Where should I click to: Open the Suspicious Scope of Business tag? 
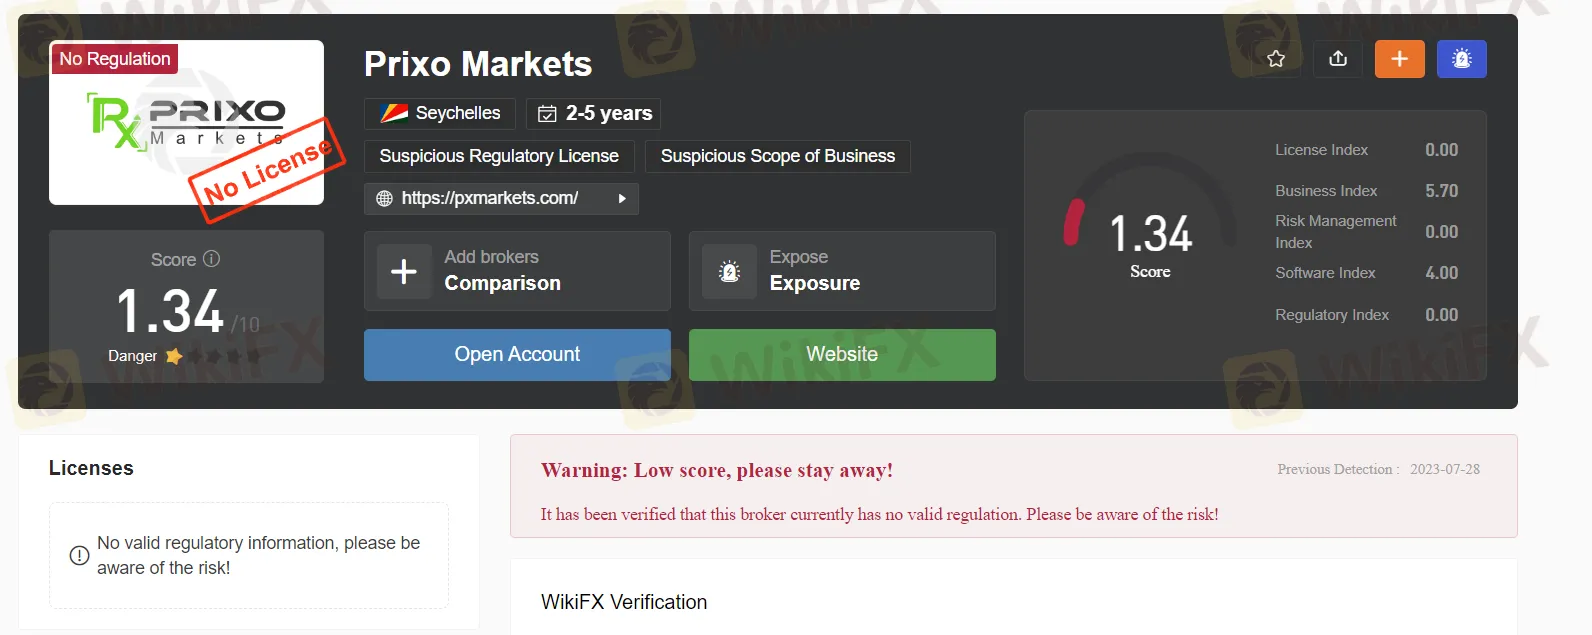click(x=778, y=156)
